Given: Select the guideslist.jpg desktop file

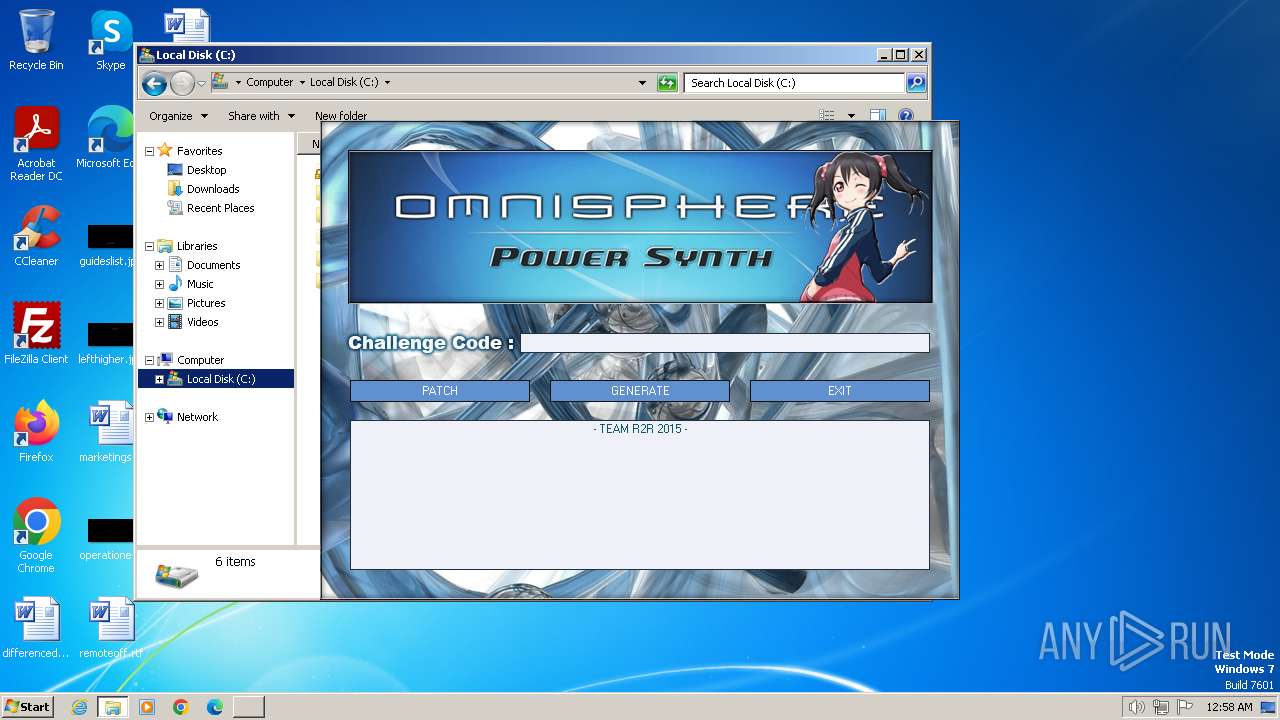Looking at the screenshot, I should coord(106,244).
